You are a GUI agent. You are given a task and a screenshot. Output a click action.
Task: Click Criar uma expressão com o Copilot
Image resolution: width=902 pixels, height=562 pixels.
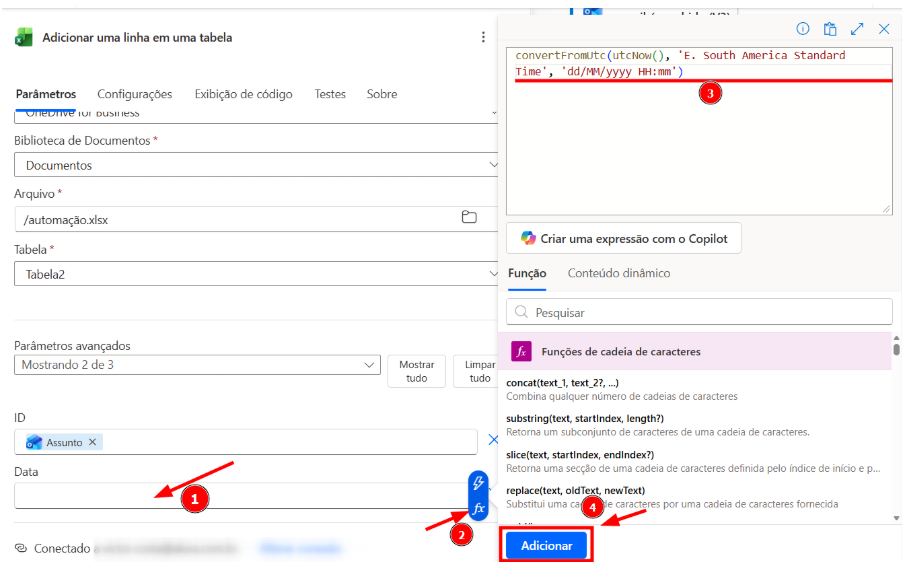[x=624, y=238]
